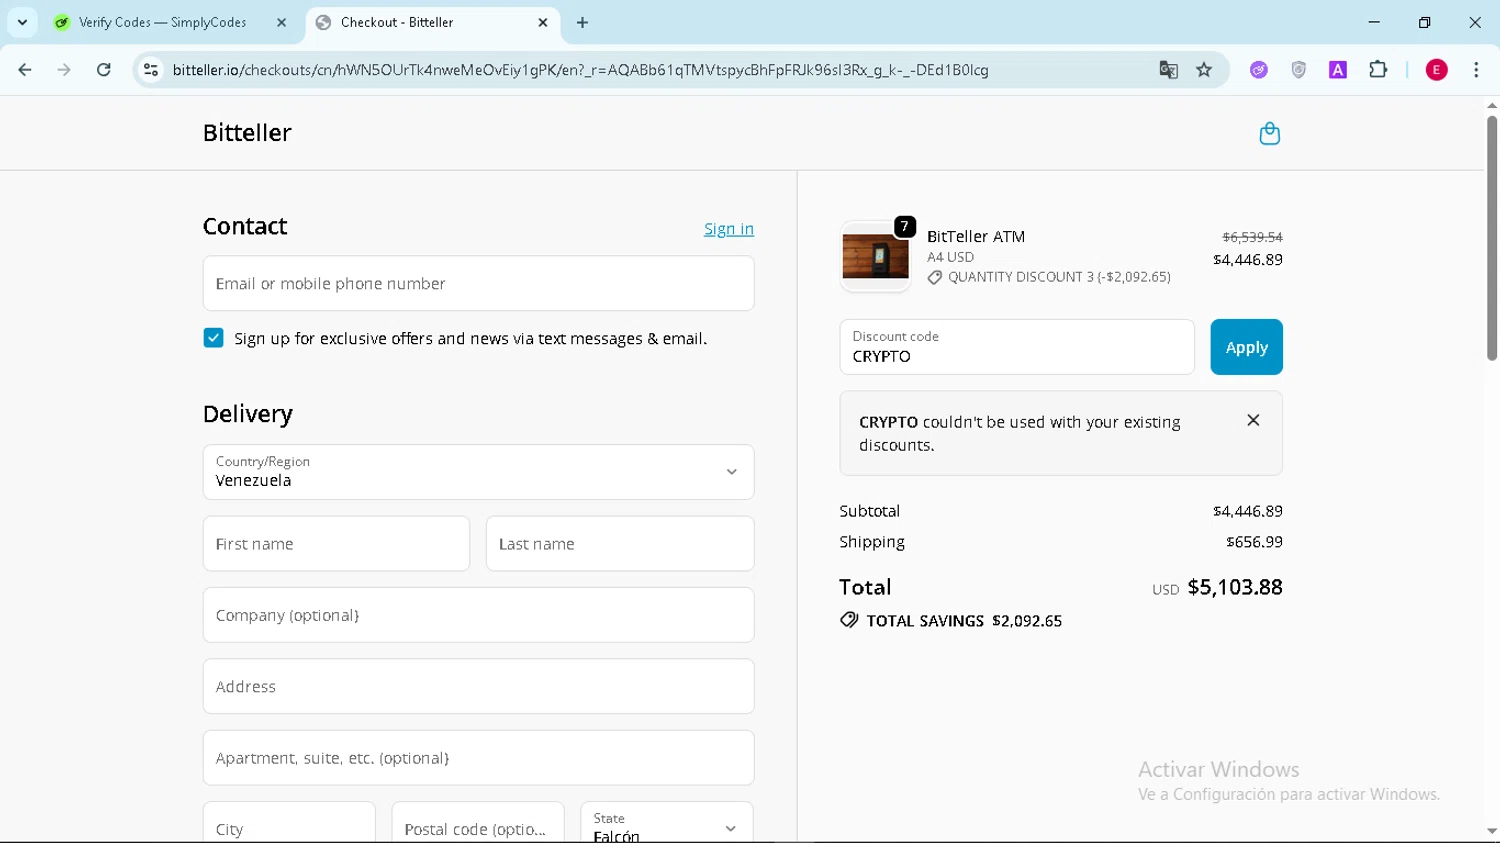Minimize the Chrome window

pyautogui.click(x=1374, y=22)
